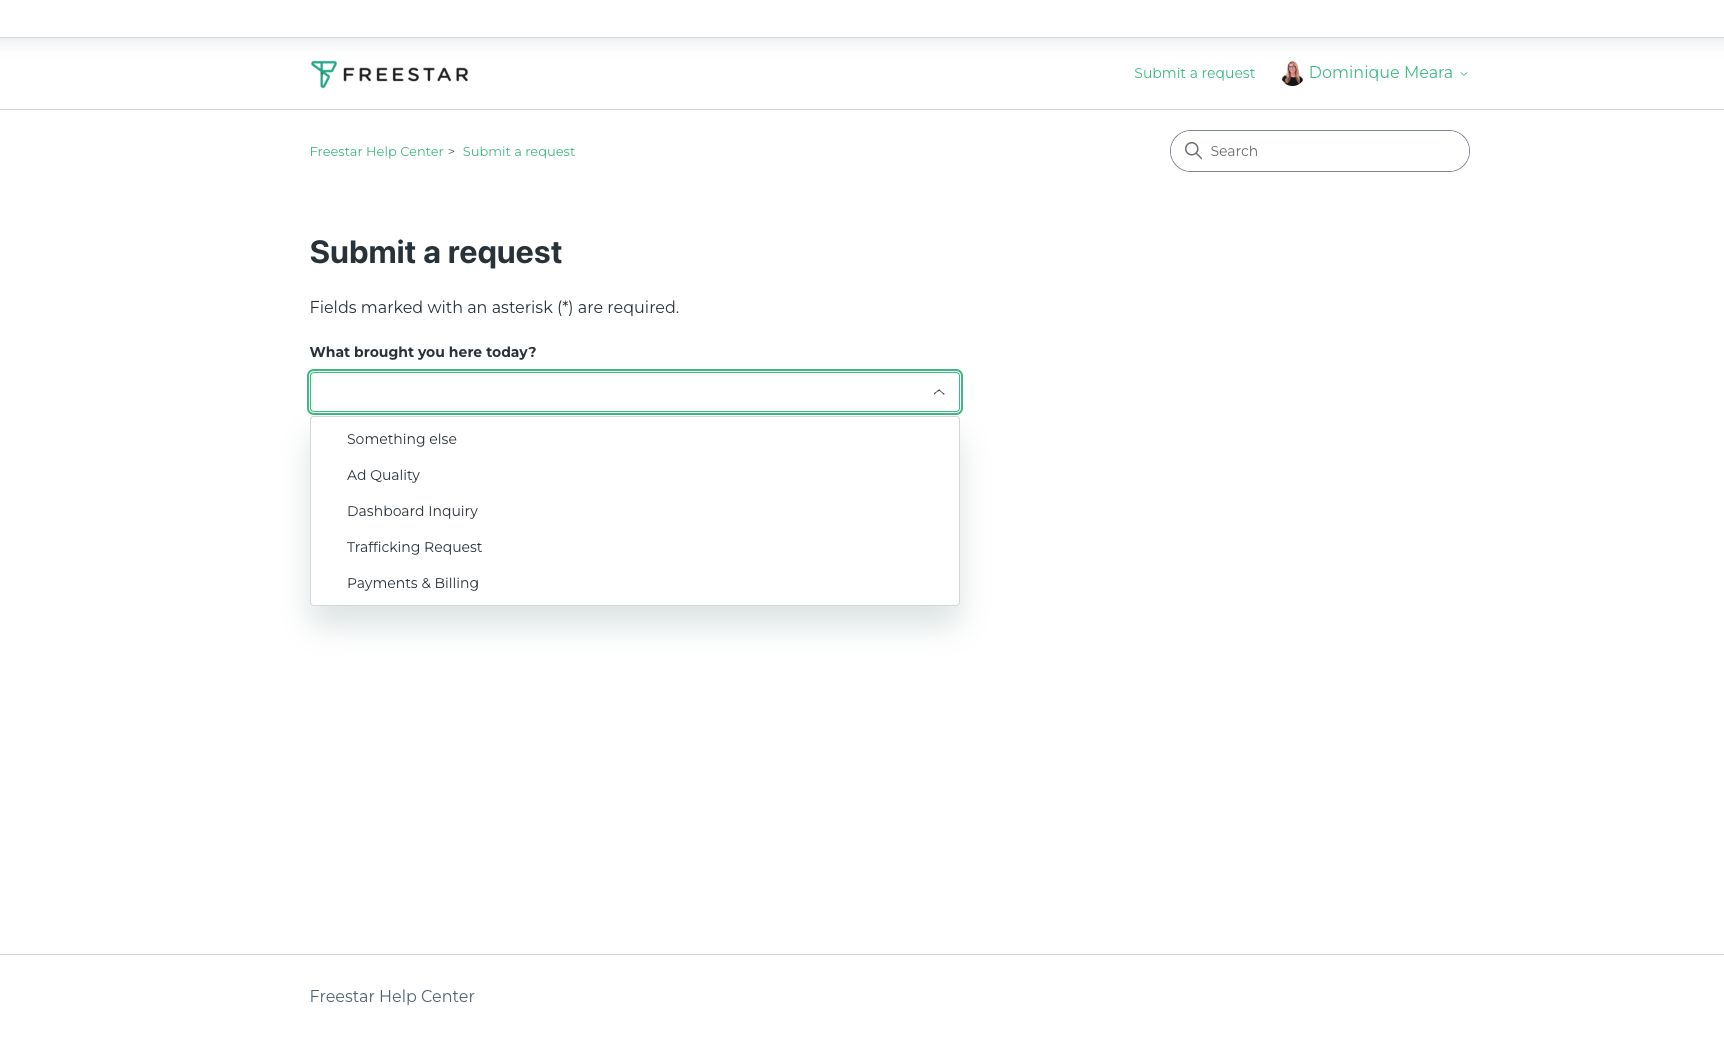Open Submit a request header link

pyautogui.click(x=1194, y=73)
